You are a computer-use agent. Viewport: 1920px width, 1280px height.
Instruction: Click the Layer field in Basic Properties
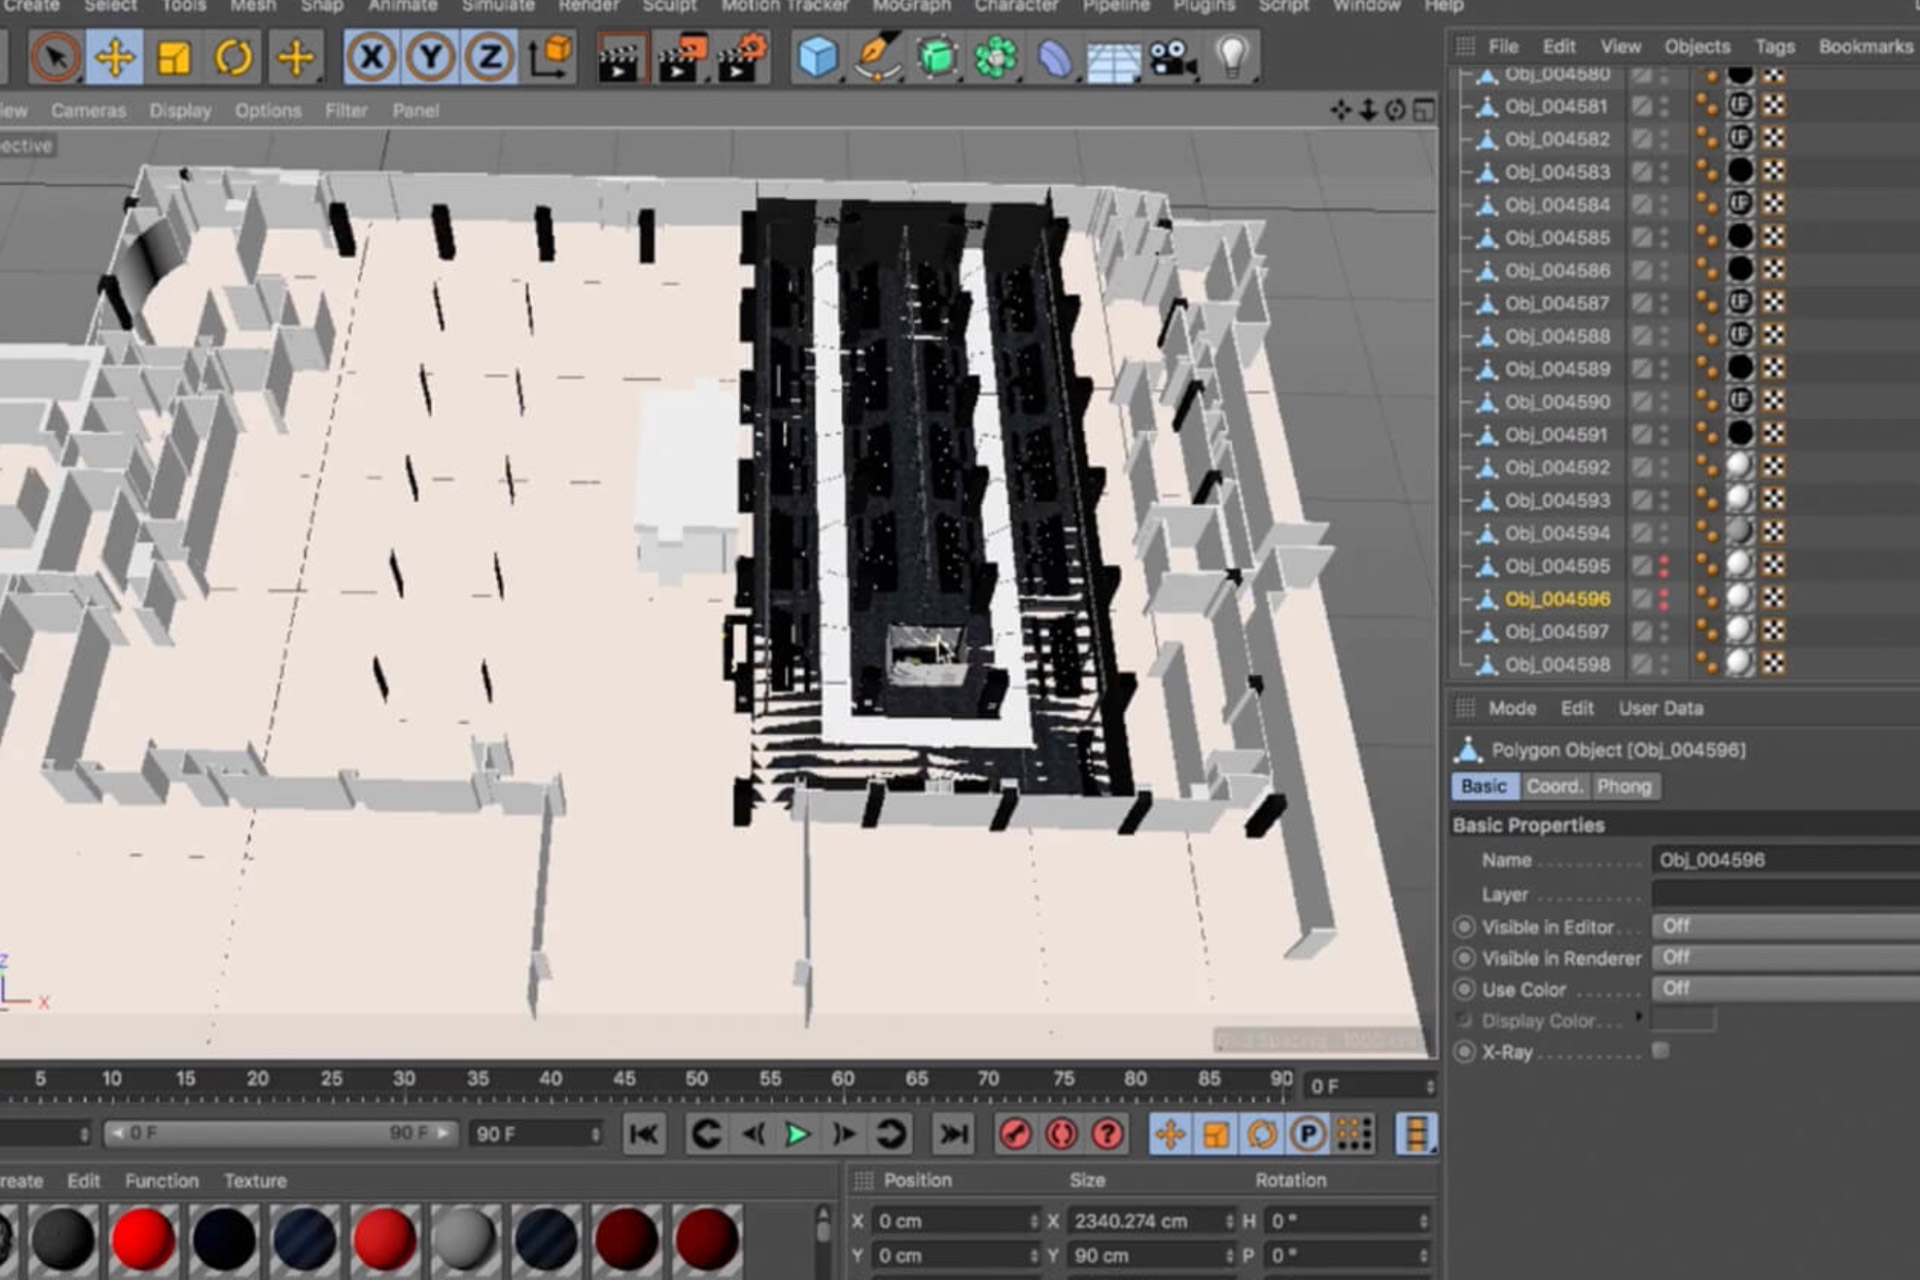[x=1785, y=894]
